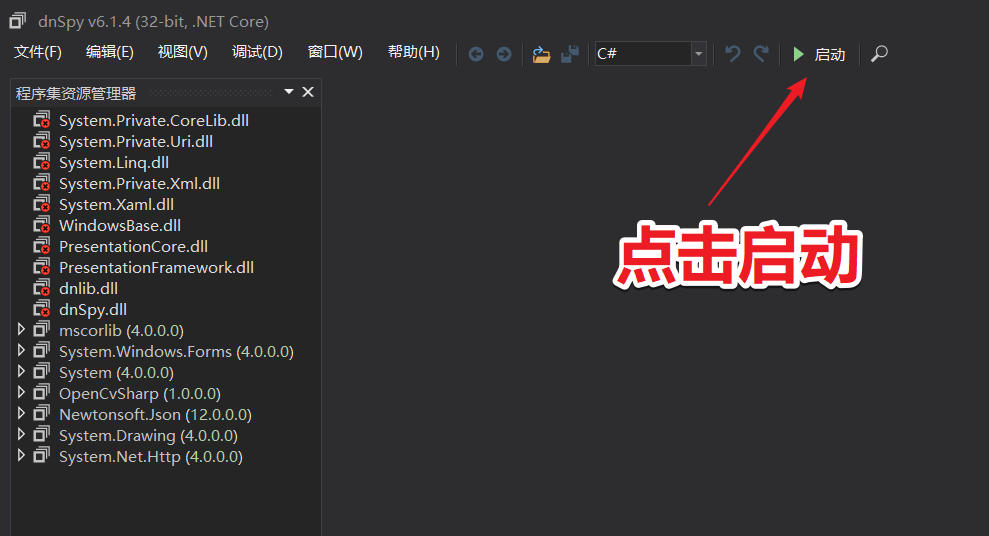This screenshot has width=989, height=536.
Task: Click the dnSpy app icon in title bar
Action: pyautogui.click(x=18, y=21)
